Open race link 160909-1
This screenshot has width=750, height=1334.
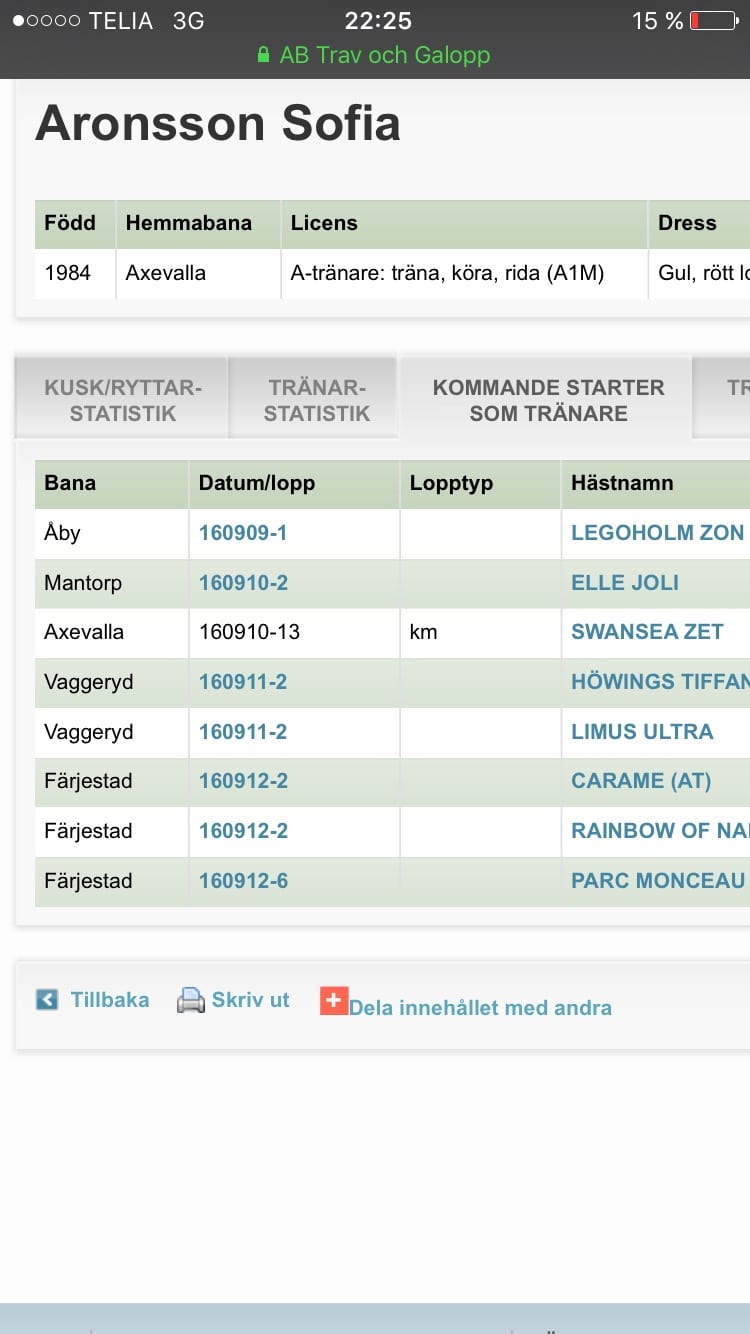(x=243, y=533)
